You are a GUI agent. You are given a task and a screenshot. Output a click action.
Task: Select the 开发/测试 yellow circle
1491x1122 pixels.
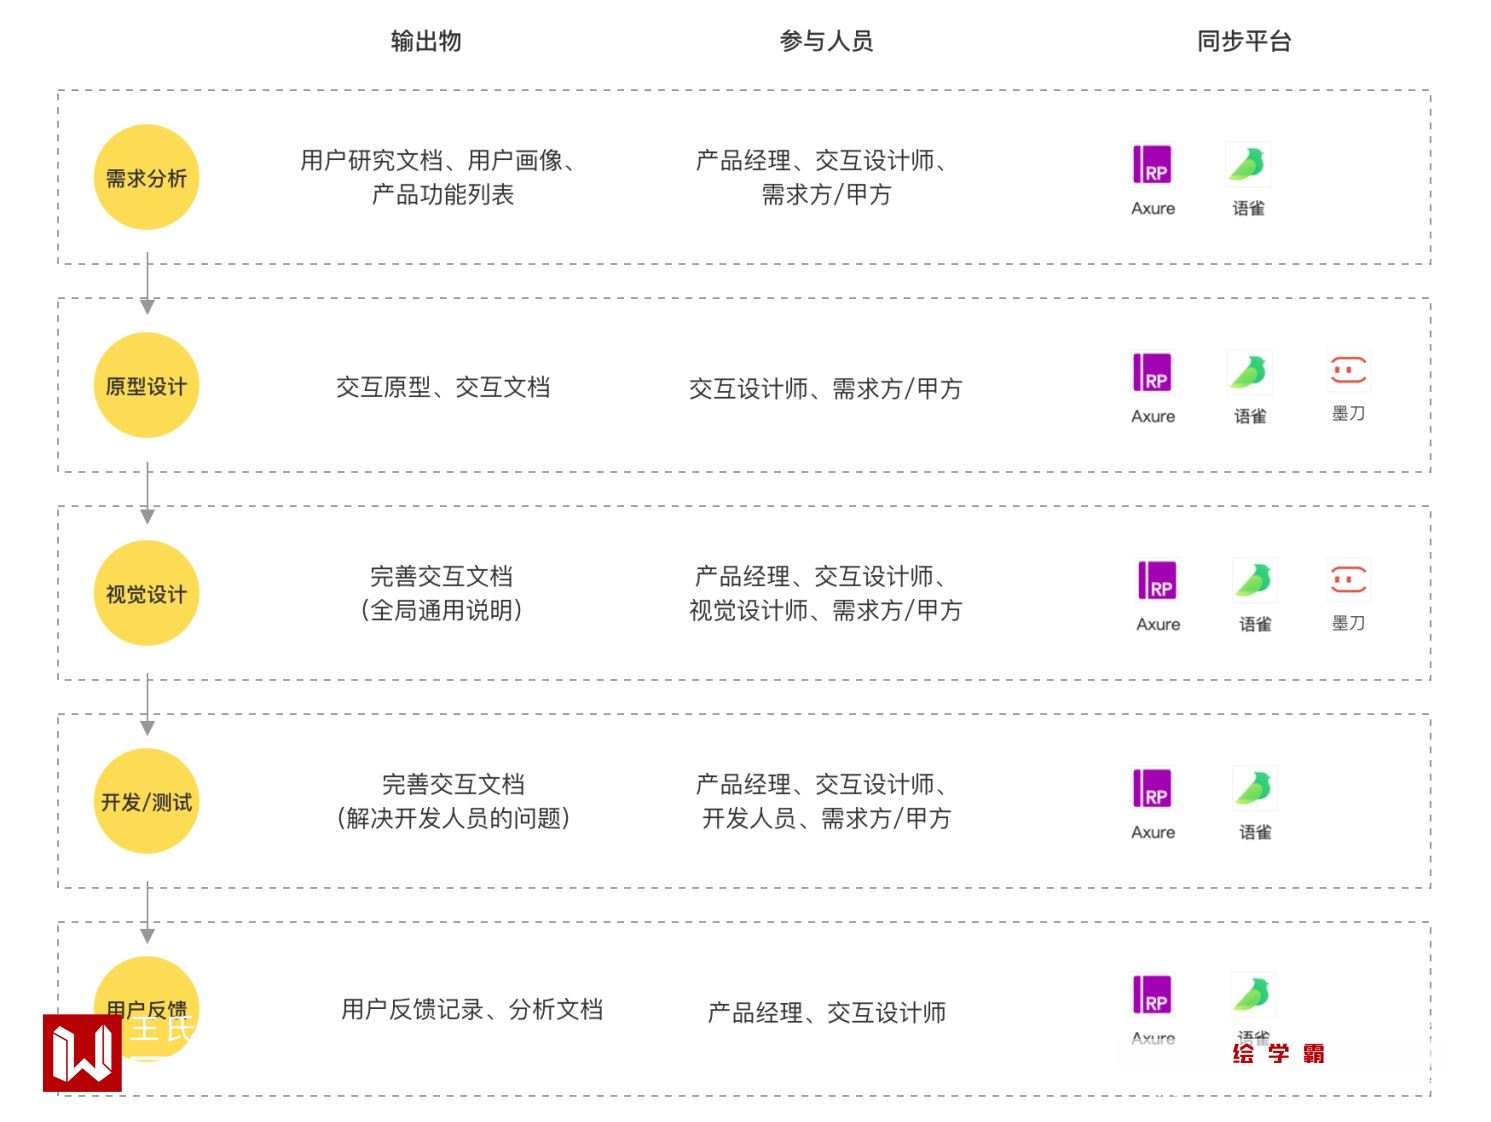click(146, 802)
